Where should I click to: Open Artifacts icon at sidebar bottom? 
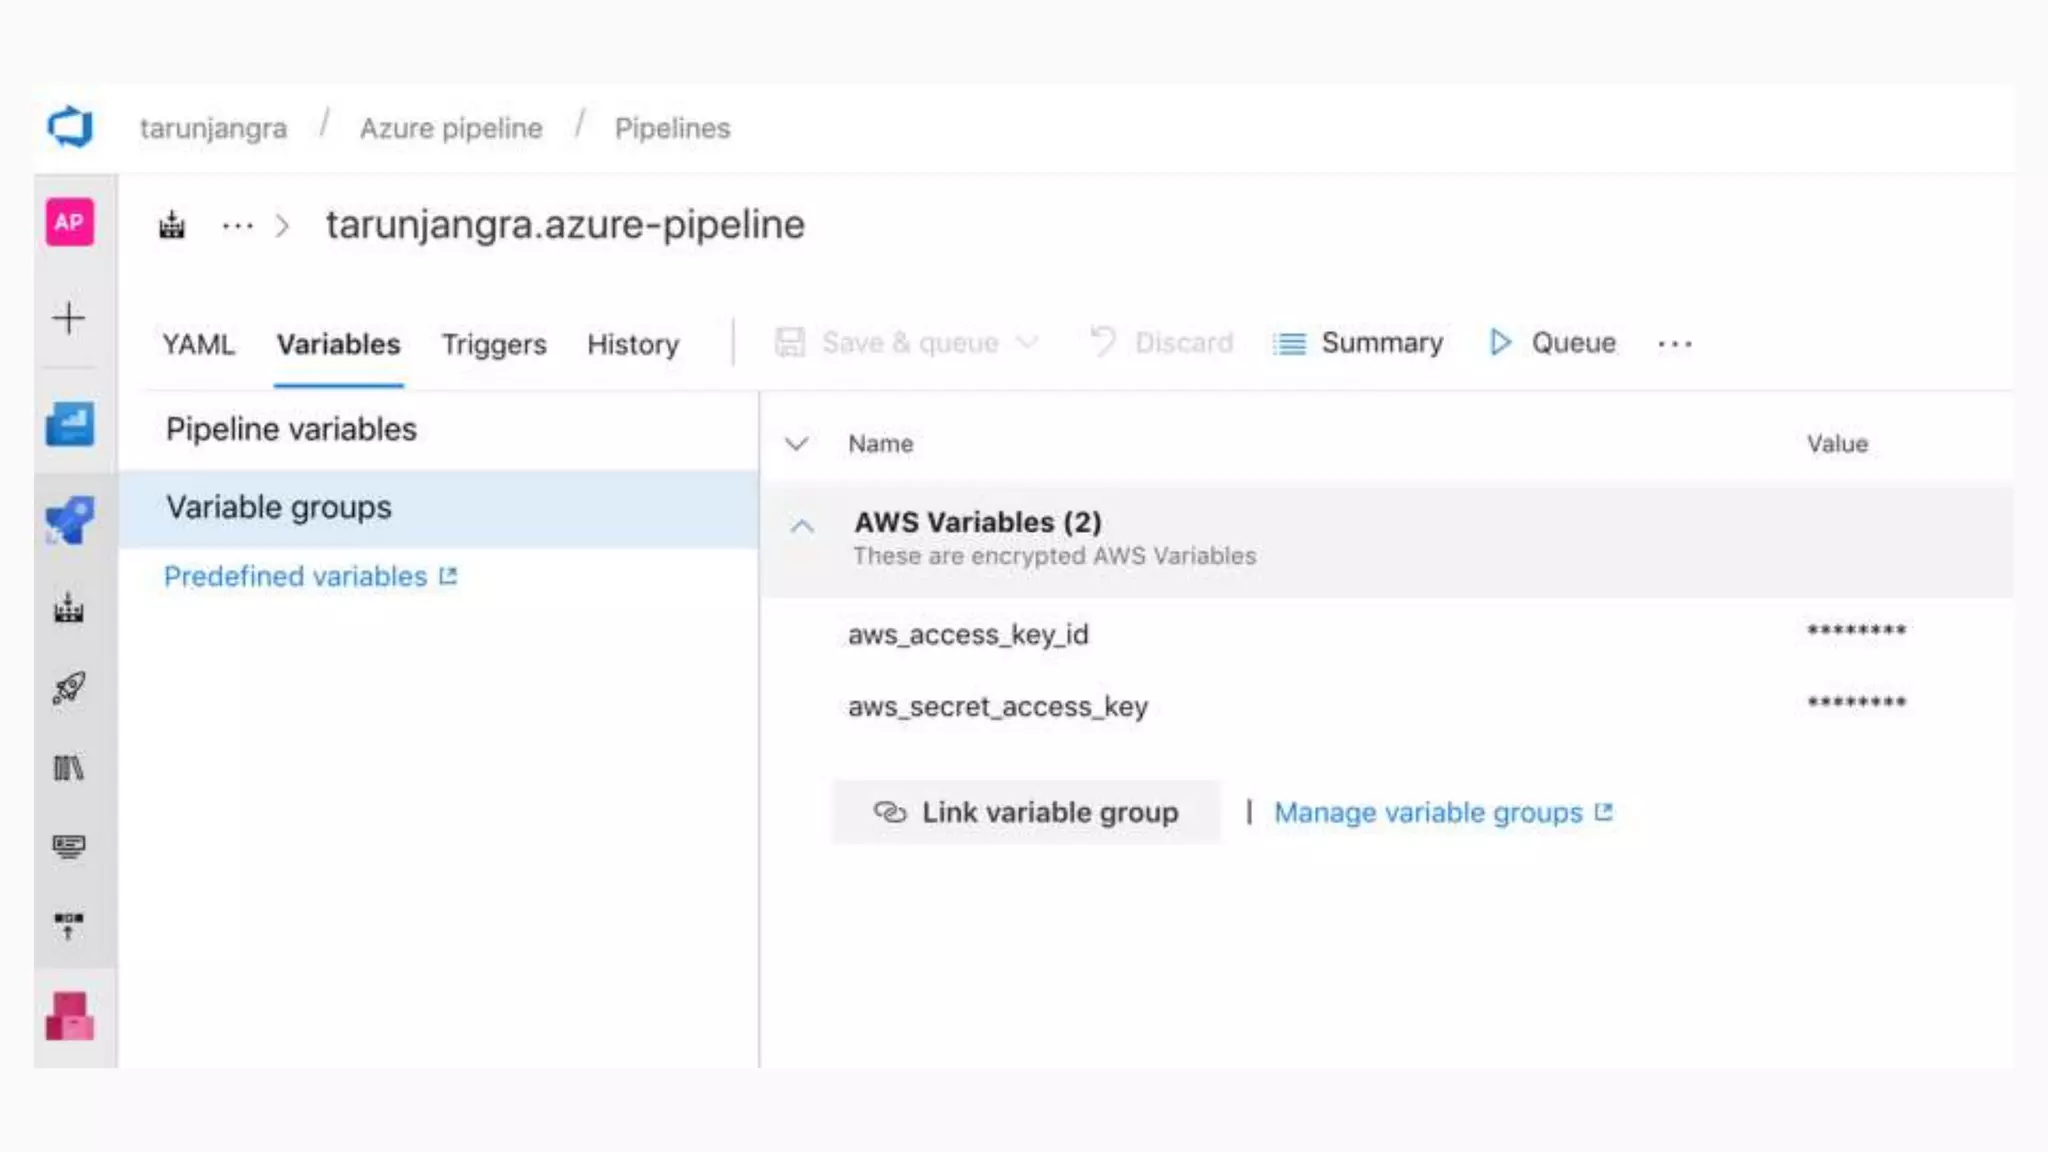tap(69, 1016)
